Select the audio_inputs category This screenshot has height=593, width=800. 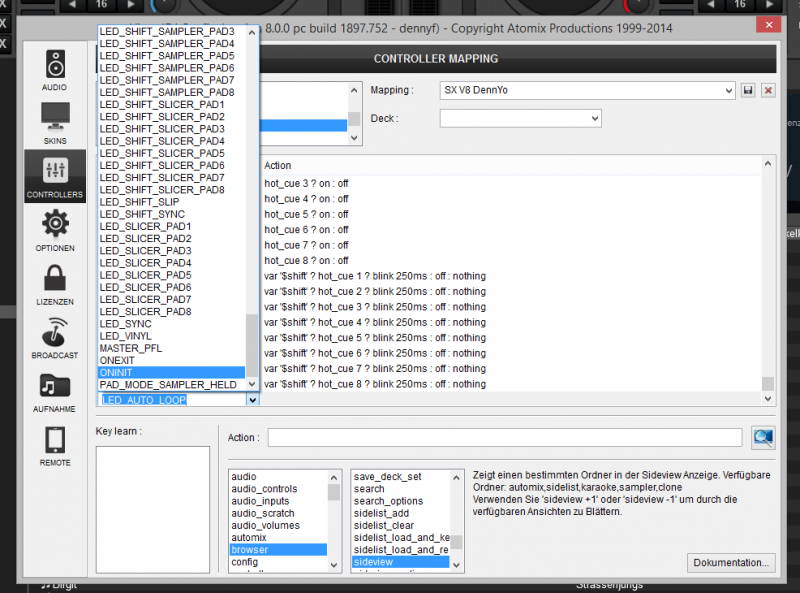[x=279, y=501]
